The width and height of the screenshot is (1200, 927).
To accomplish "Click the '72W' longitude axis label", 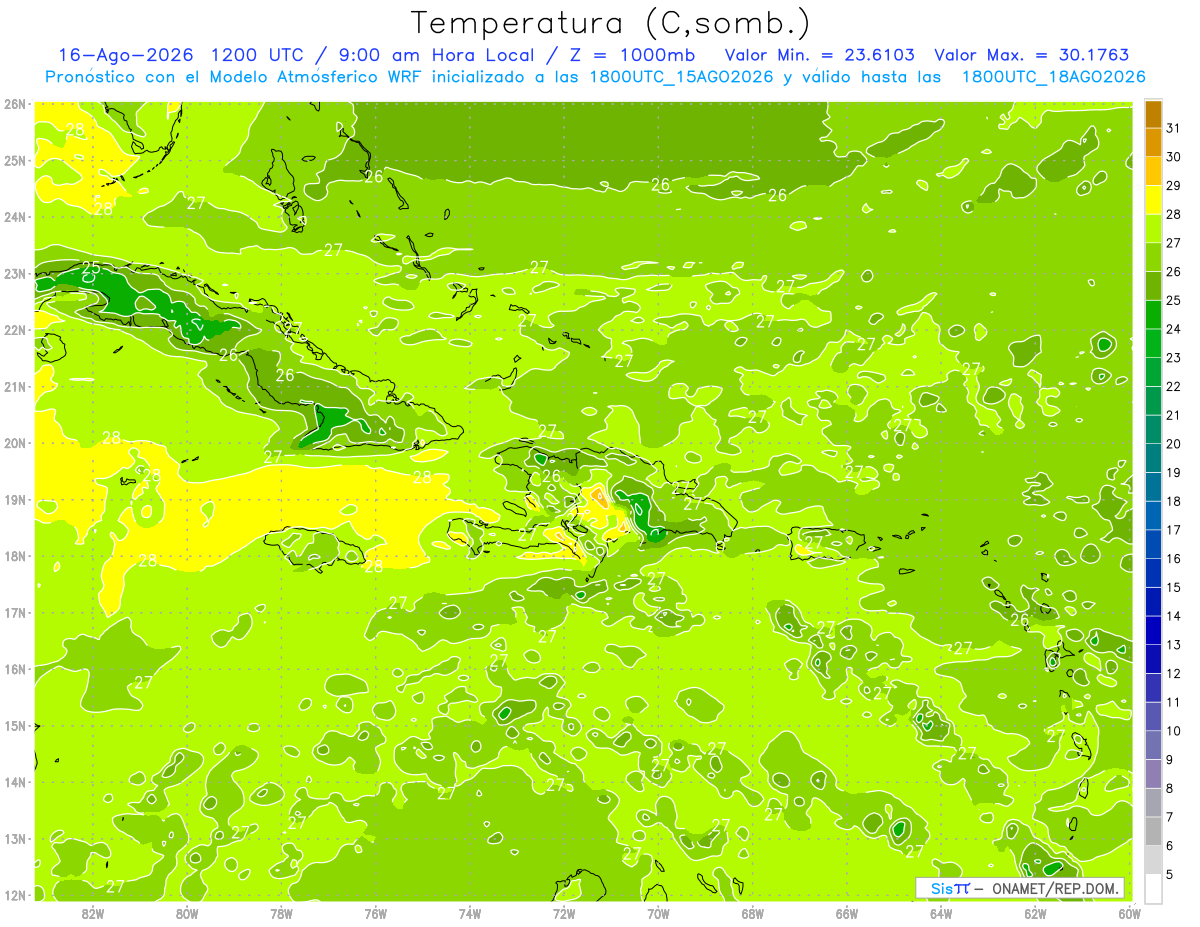I will [x=564, y=913].
